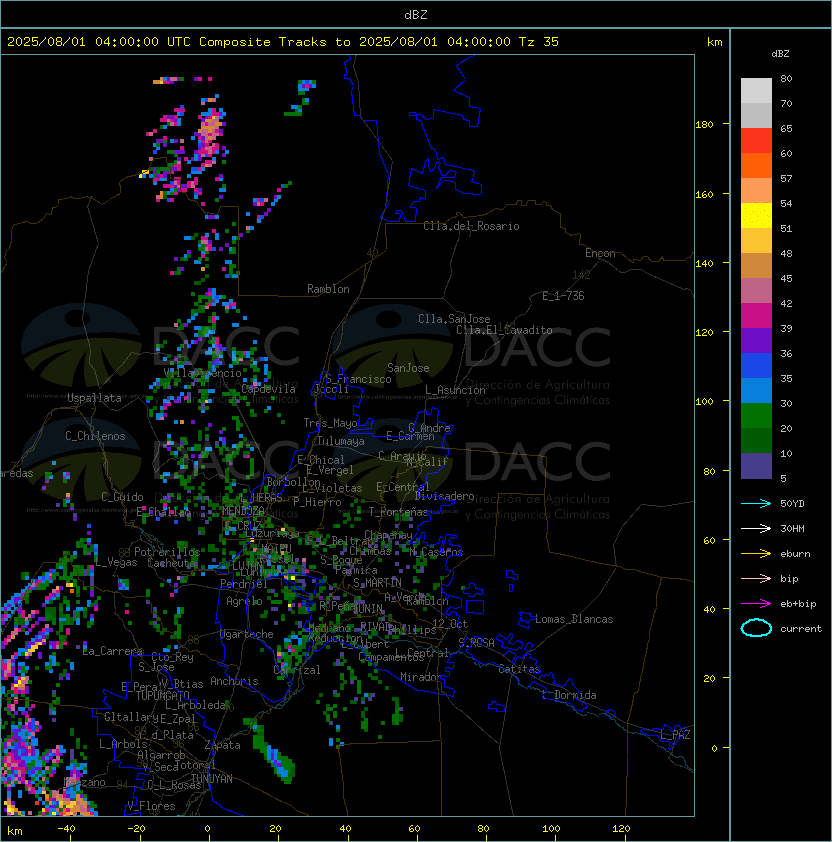
Task: Click the '100' km mark on the right axis
Action: pyautogui.click(x=704, y=402)
